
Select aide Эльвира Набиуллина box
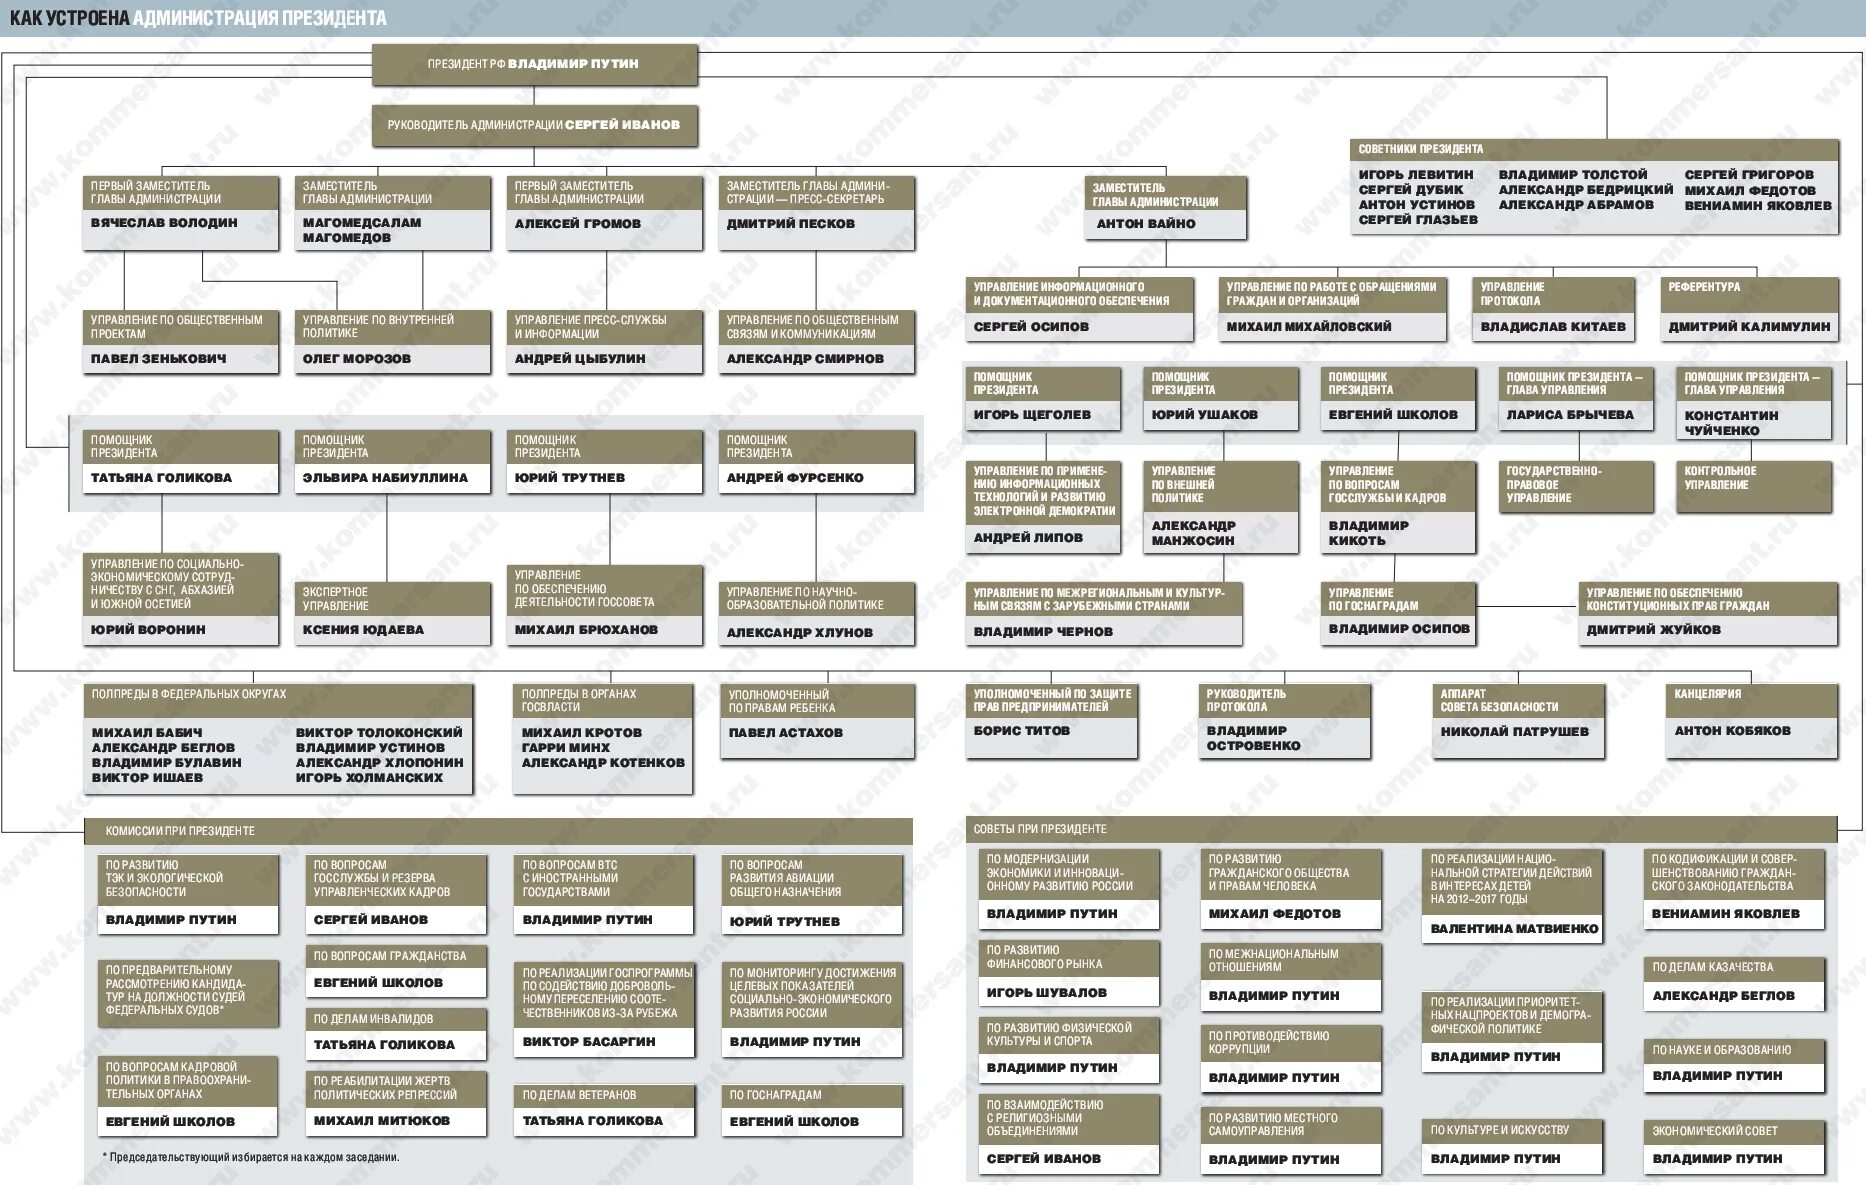393,462
